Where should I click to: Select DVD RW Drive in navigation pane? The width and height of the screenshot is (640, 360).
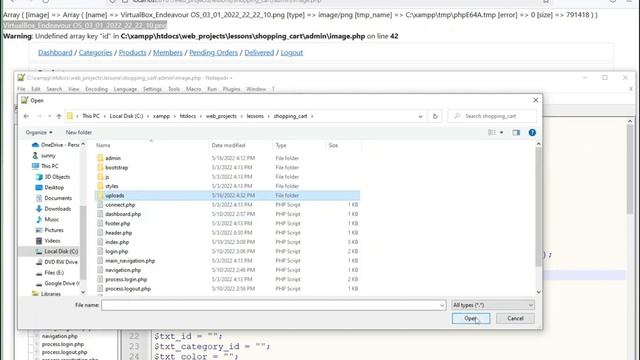coord(61,262)
